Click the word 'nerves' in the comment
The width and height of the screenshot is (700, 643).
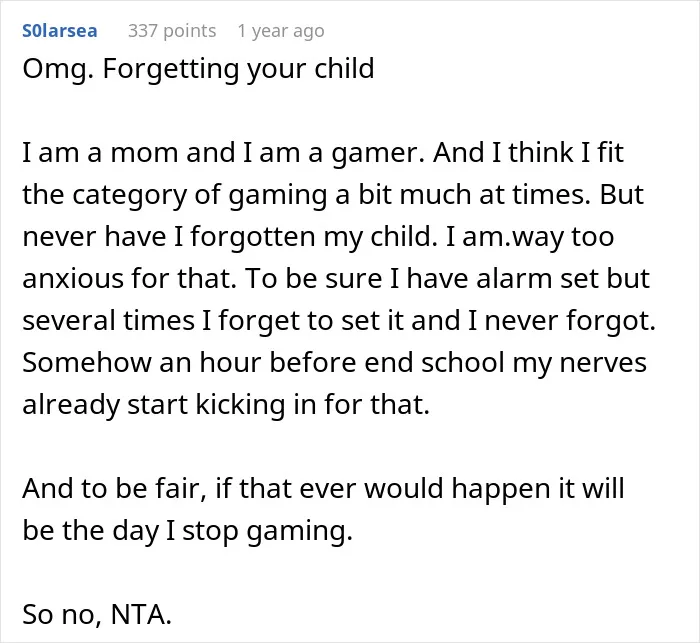tap(603, 363)
